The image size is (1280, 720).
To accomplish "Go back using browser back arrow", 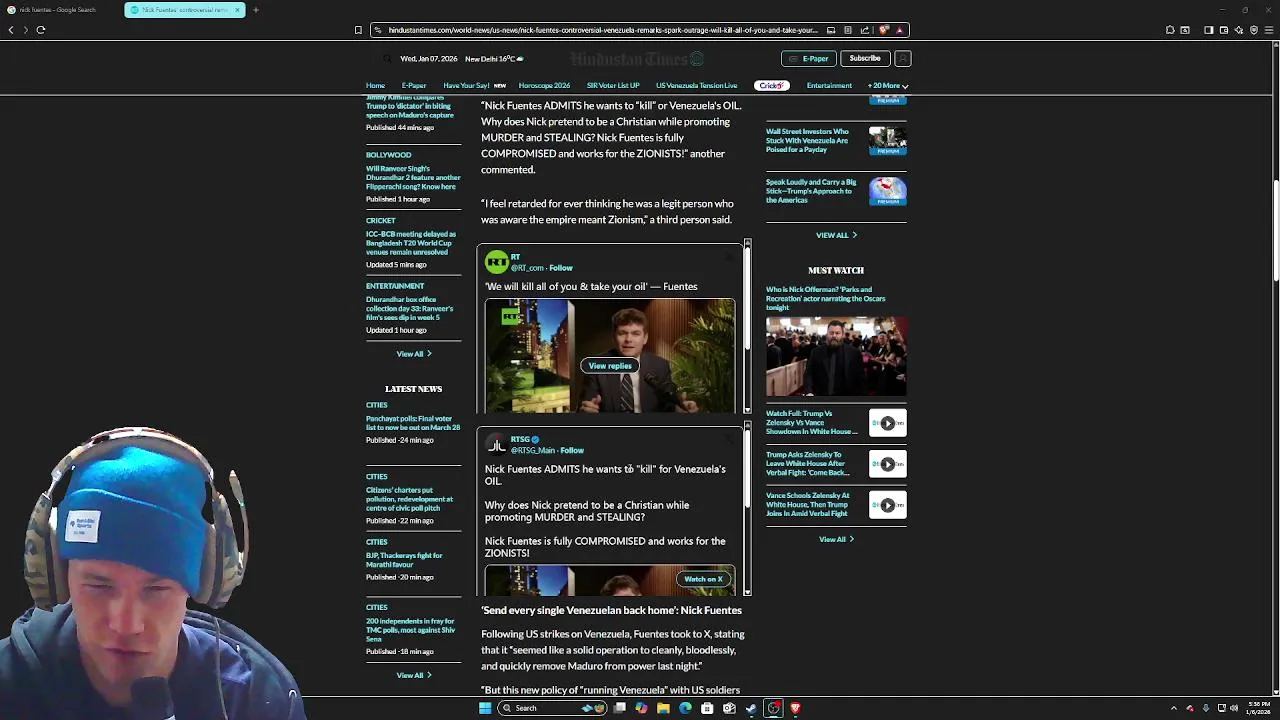I will click(x=11, y=30).
